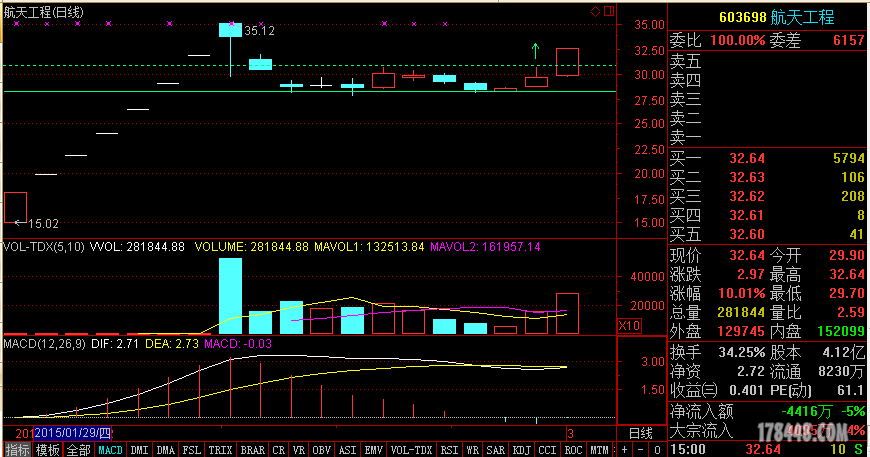Select the VOL-TDX indicator tab
This screenshot has height=457, width=870.
411,450
